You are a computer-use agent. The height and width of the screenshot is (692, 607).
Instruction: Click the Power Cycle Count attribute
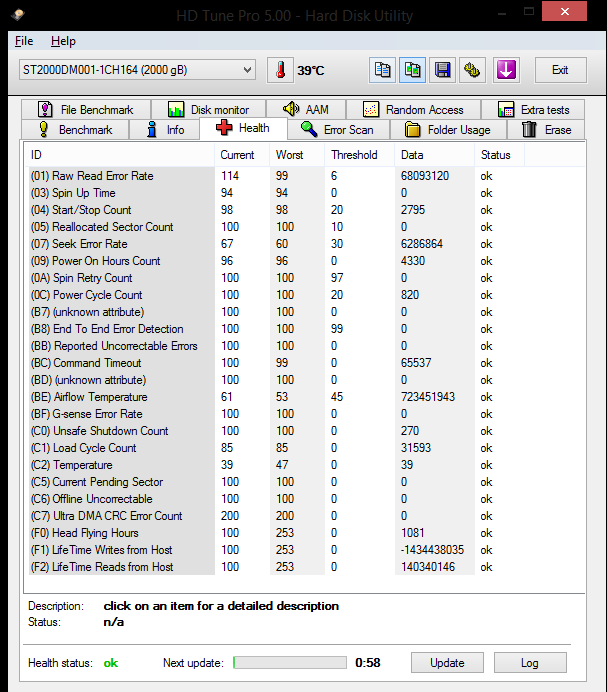pos(276,295)
